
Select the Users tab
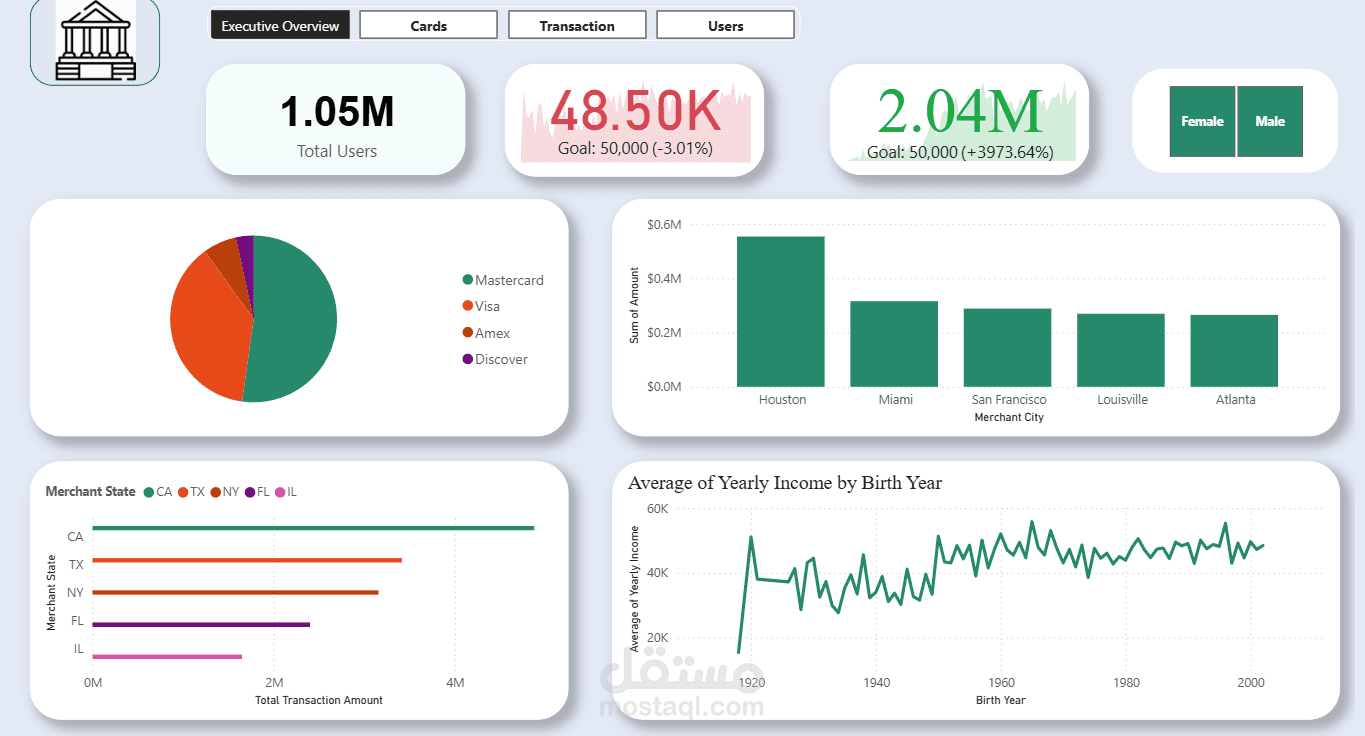(726, 24)
